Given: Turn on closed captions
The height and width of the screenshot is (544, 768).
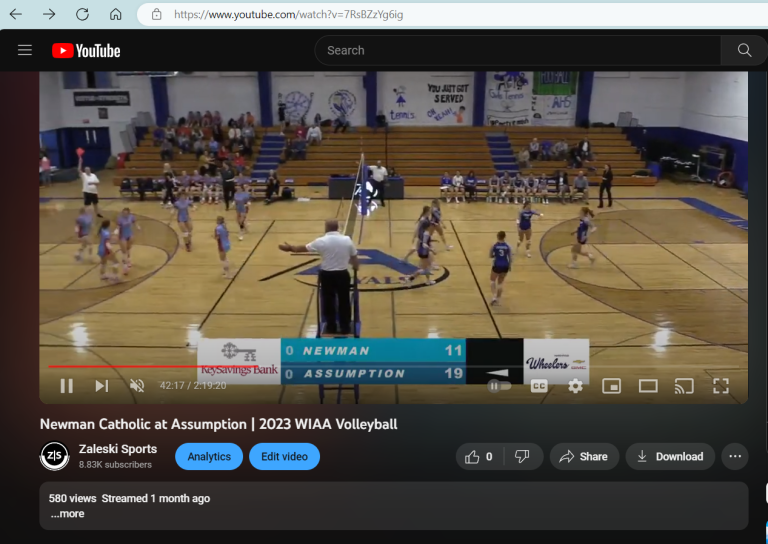Looking at the screenshot, I should pyautogui.click(x=539, y=386).
